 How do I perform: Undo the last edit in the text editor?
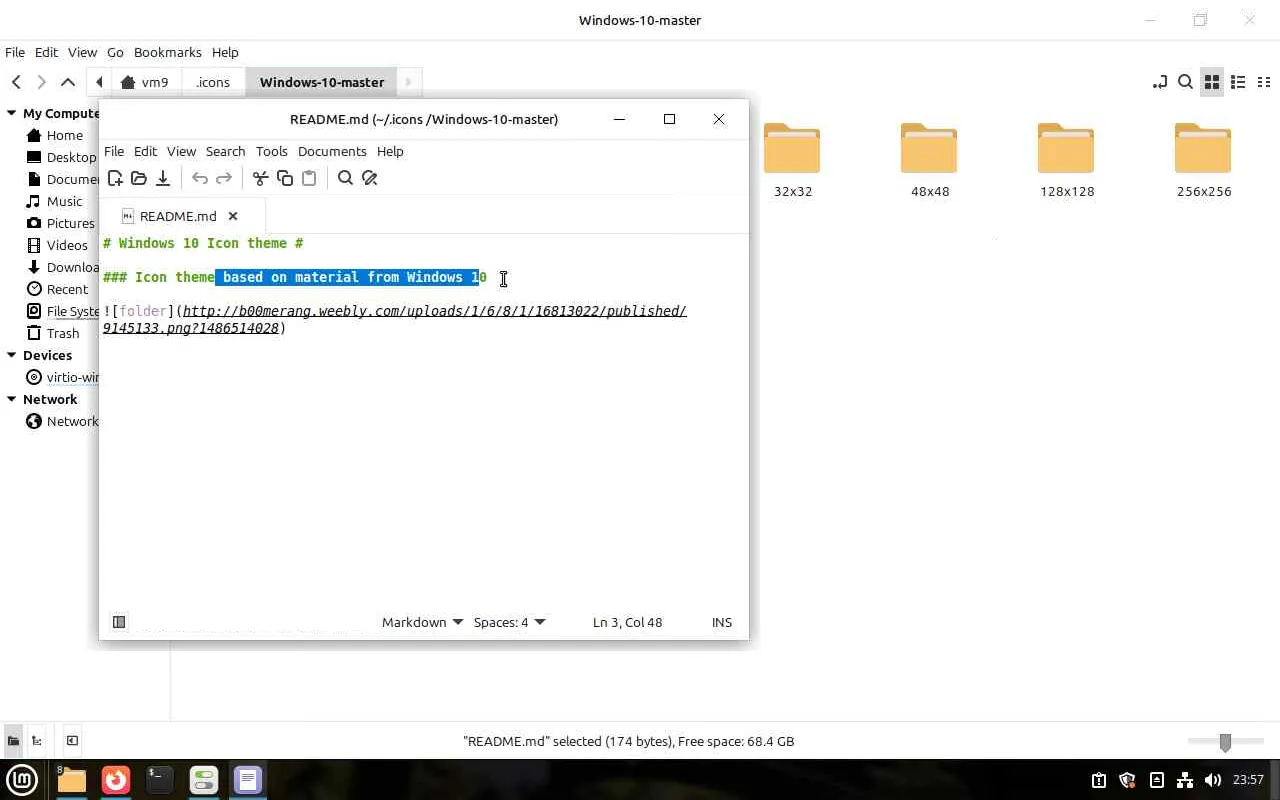click(200, 178)
